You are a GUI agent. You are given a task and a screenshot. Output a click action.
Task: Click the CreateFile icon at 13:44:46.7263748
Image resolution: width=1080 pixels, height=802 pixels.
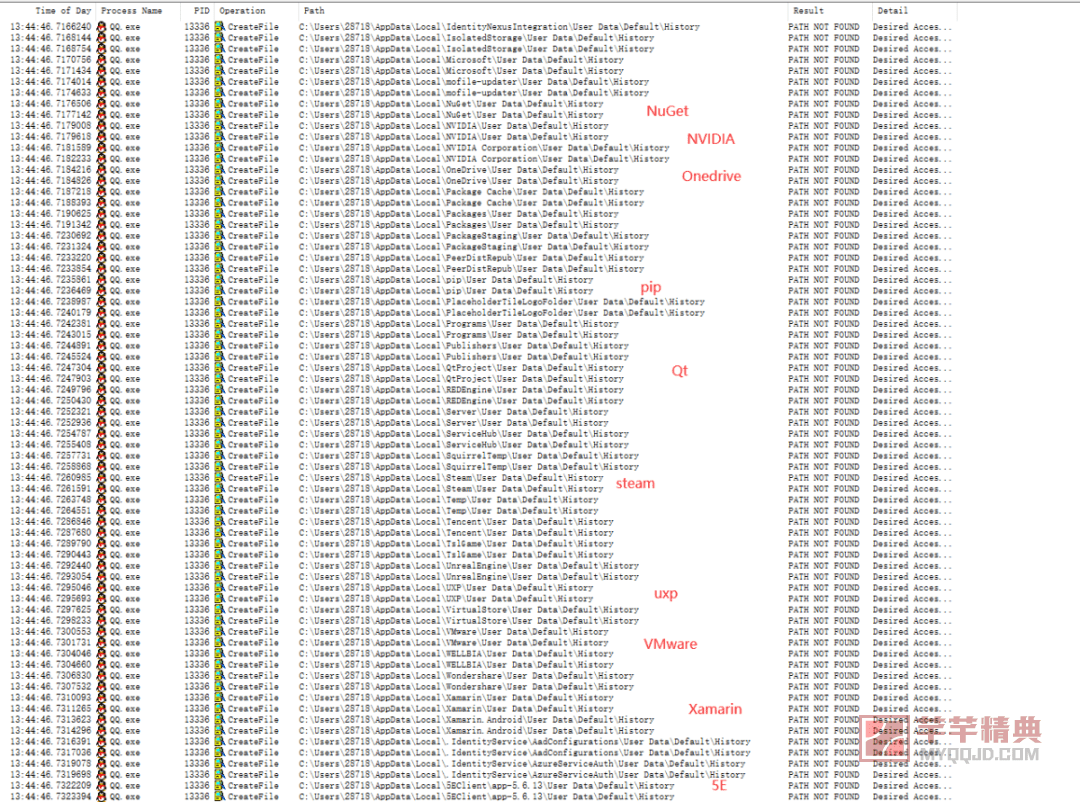(x=220, y=500)
